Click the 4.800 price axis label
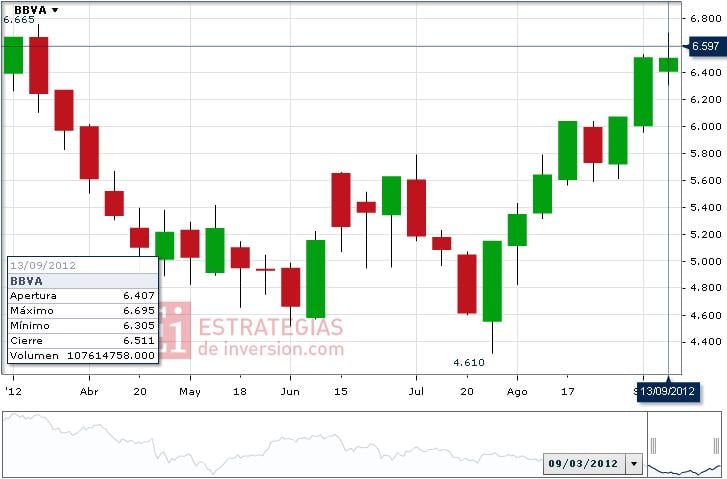The image size is (727, 479). 706,288
